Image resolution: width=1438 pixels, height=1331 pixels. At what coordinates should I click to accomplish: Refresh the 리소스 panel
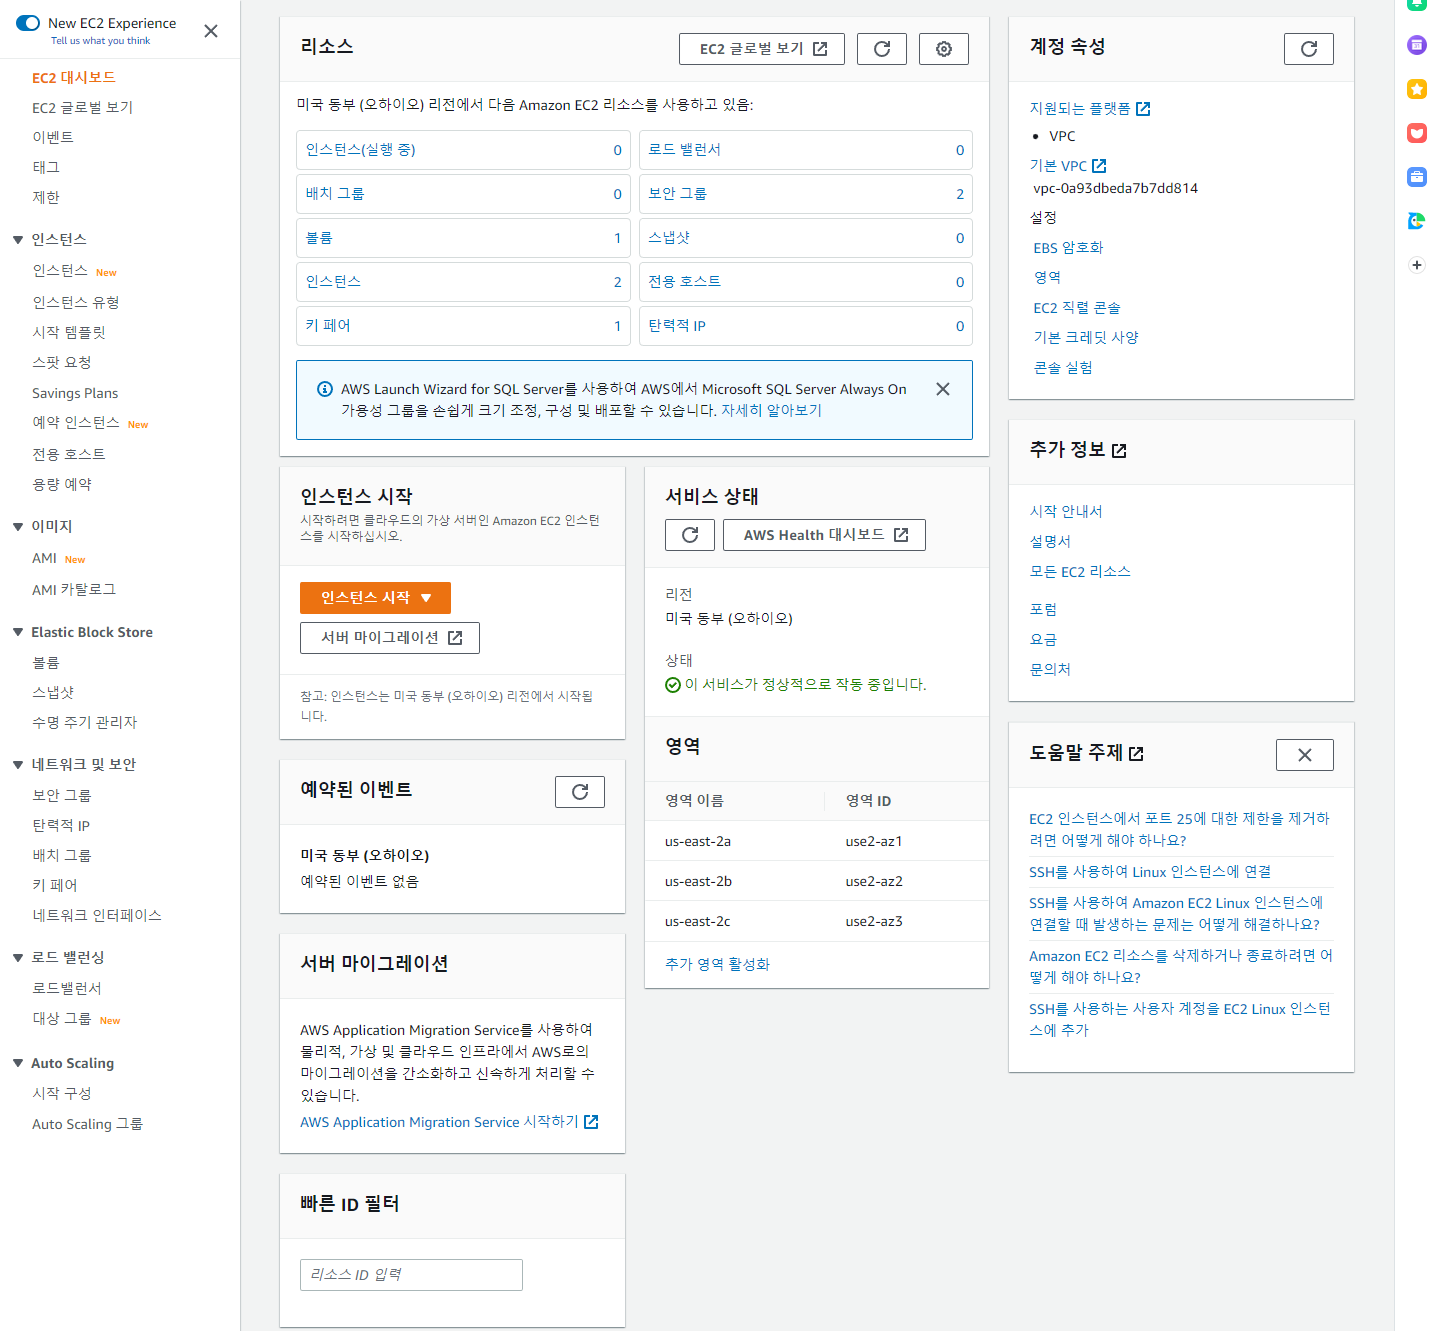click(882, 49)
